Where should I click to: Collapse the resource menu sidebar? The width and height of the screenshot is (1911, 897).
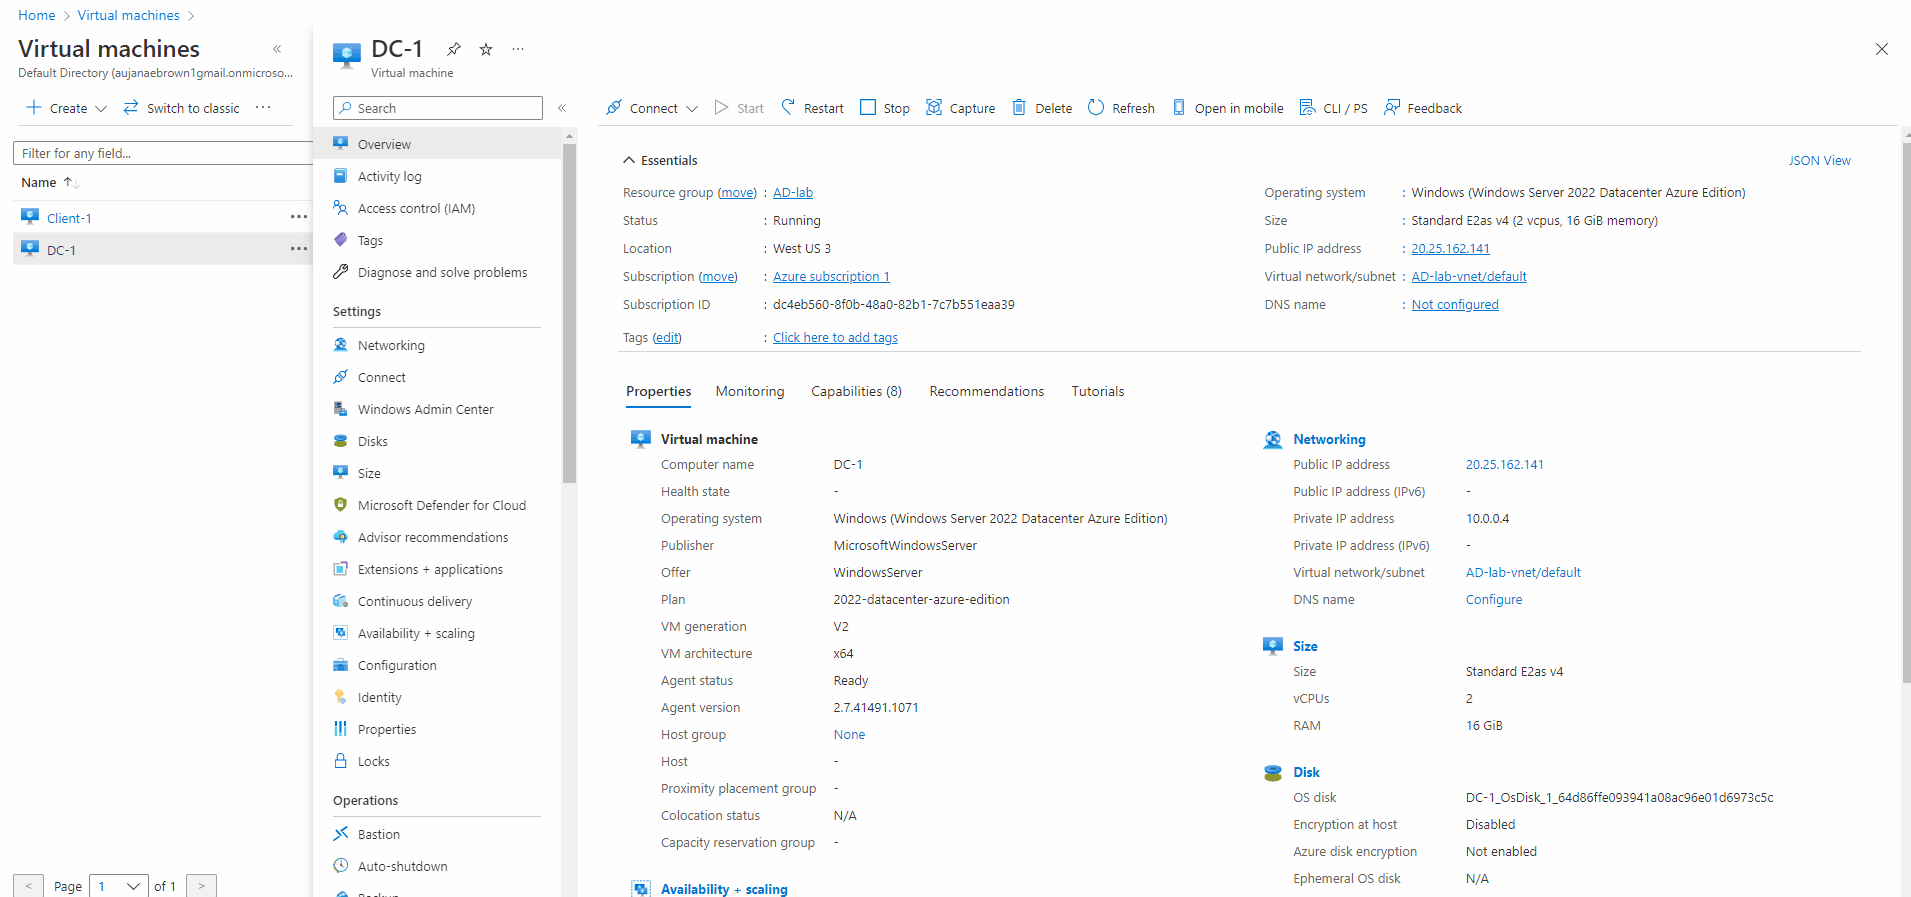tap(562, 108)
